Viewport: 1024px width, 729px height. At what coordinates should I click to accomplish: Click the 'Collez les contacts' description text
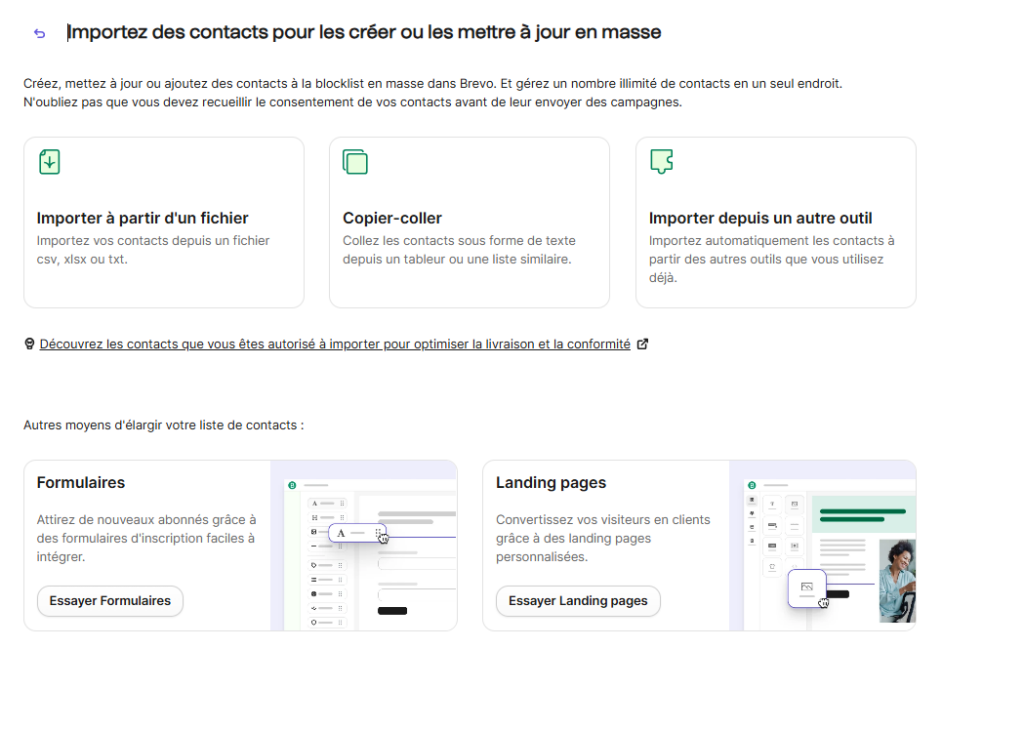tap(459, 250)
